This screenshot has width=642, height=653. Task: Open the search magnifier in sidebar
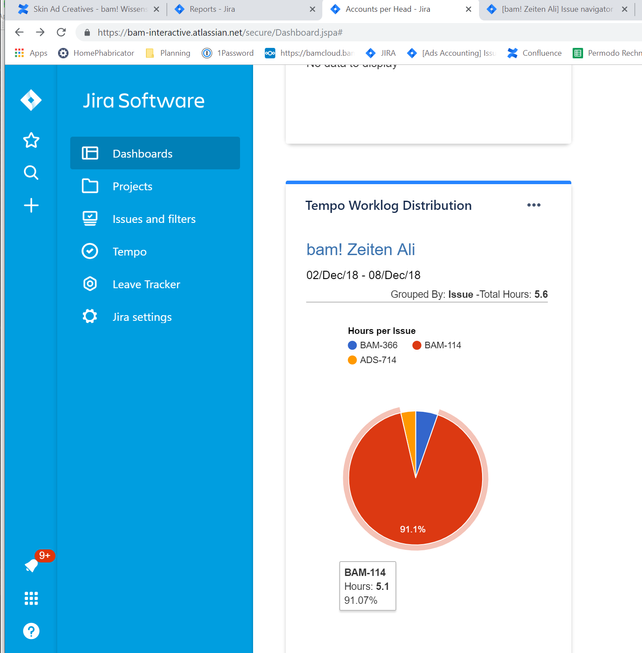(x=31, y=172)
